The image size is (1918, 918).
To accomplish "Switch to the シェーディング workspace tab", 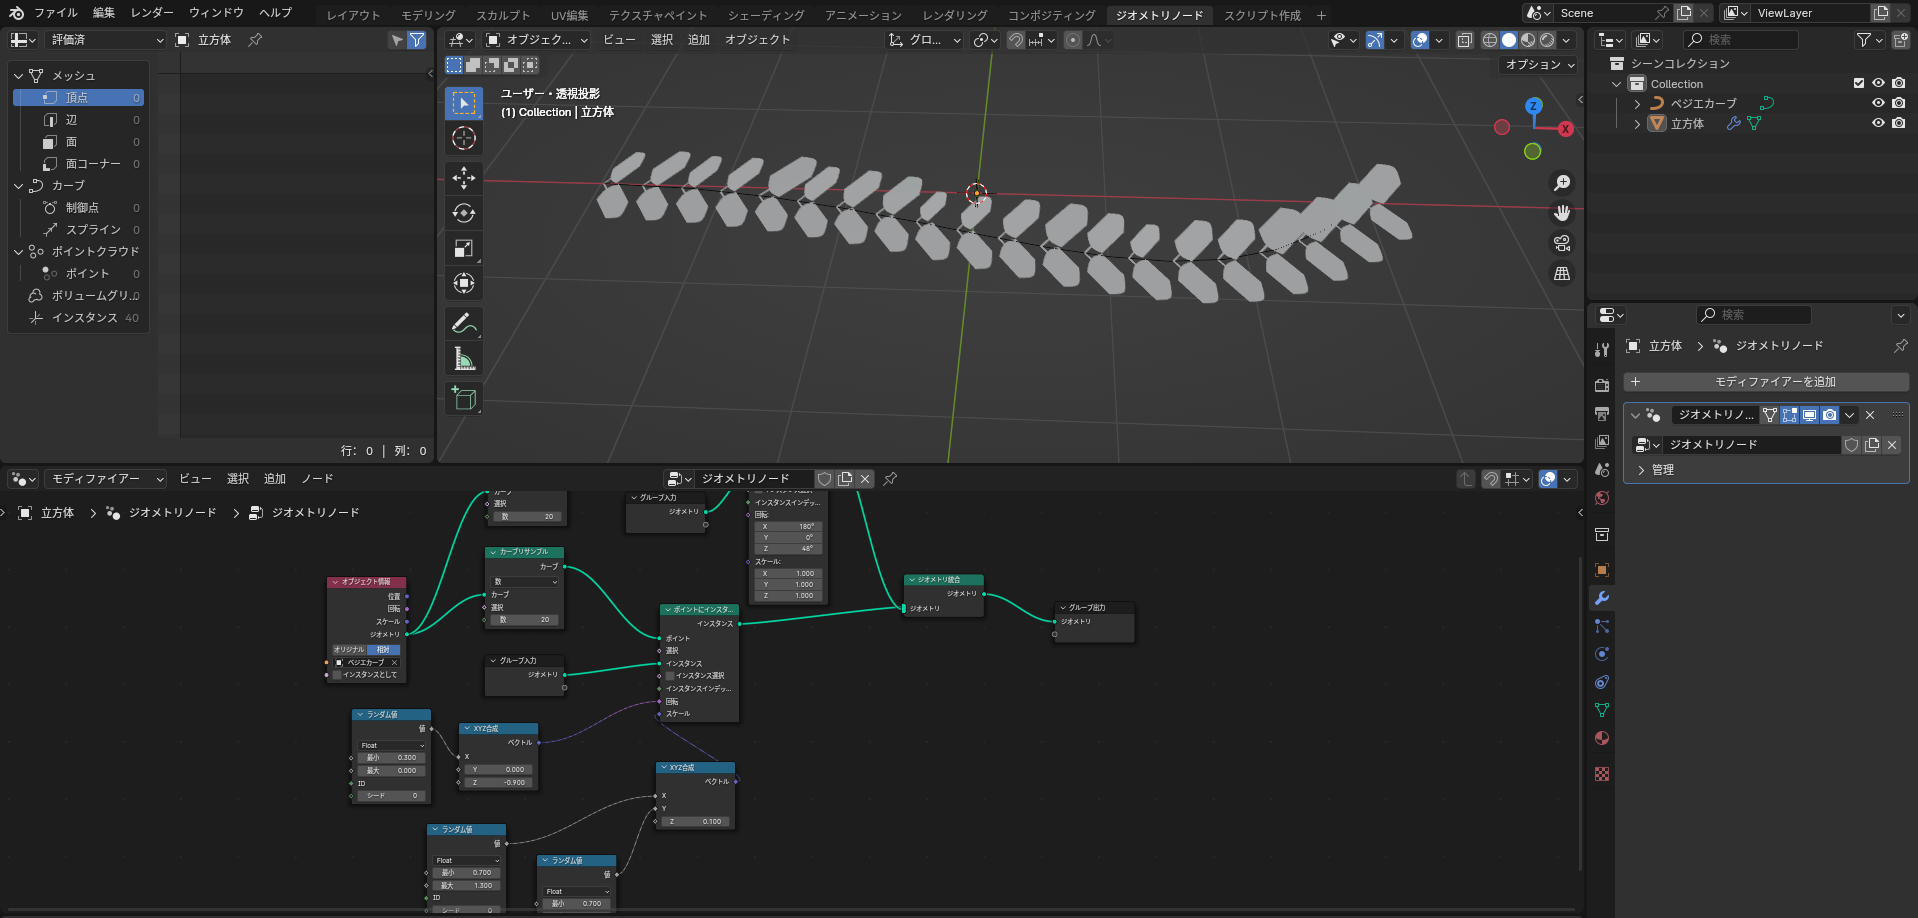I will click(765, 15).
